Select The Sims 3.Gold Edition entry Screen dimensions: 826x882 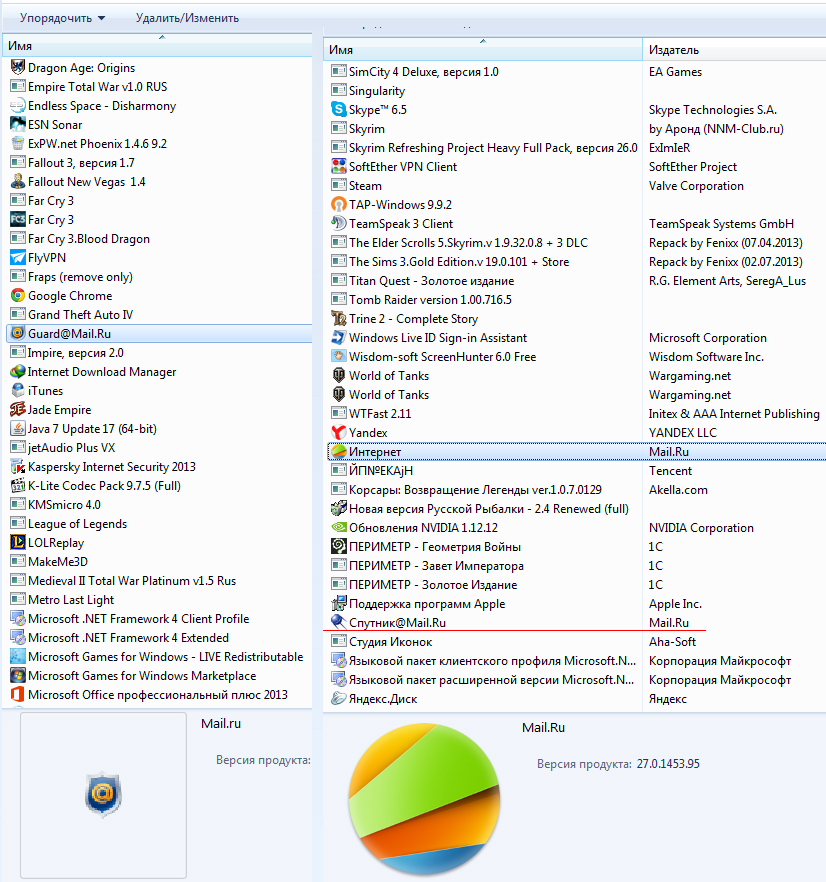(x=459, y=262)
